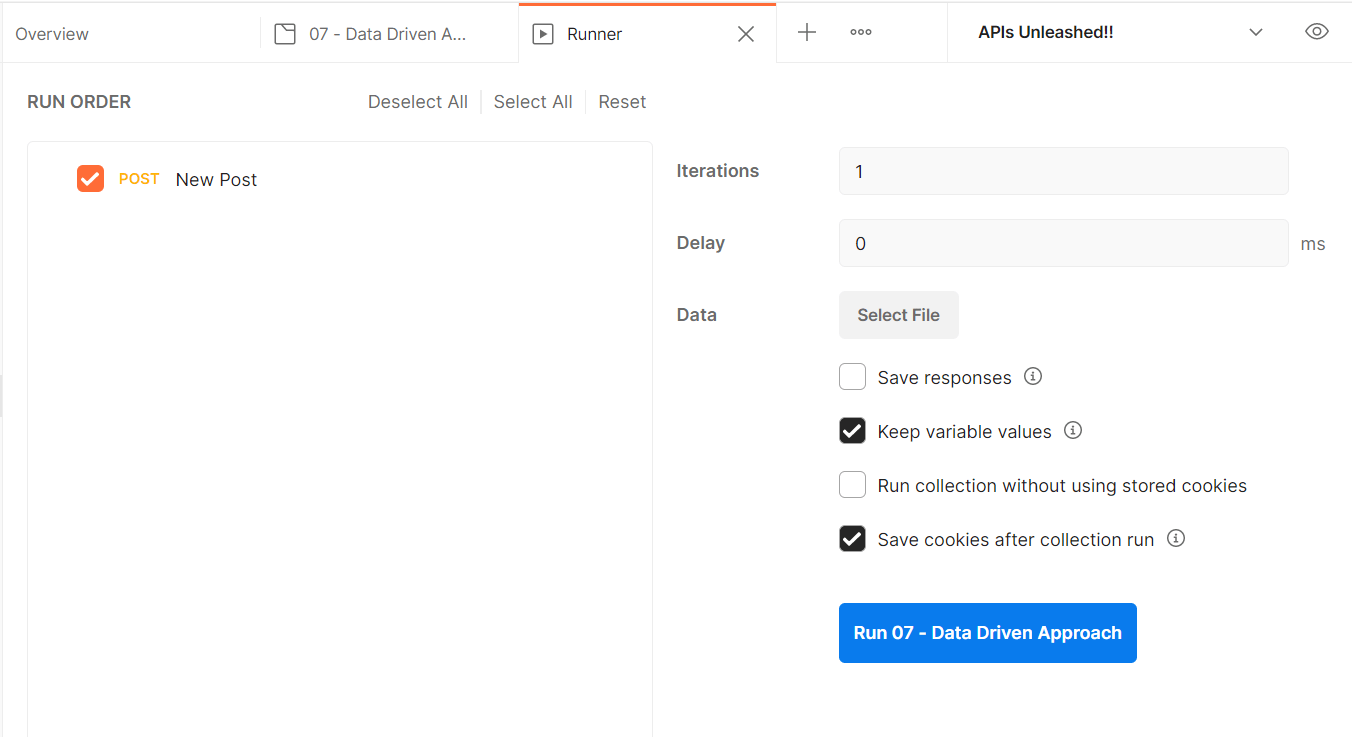1352x737 pixels.
Task: Click the Iterations input field
Action: point(1064,171)
